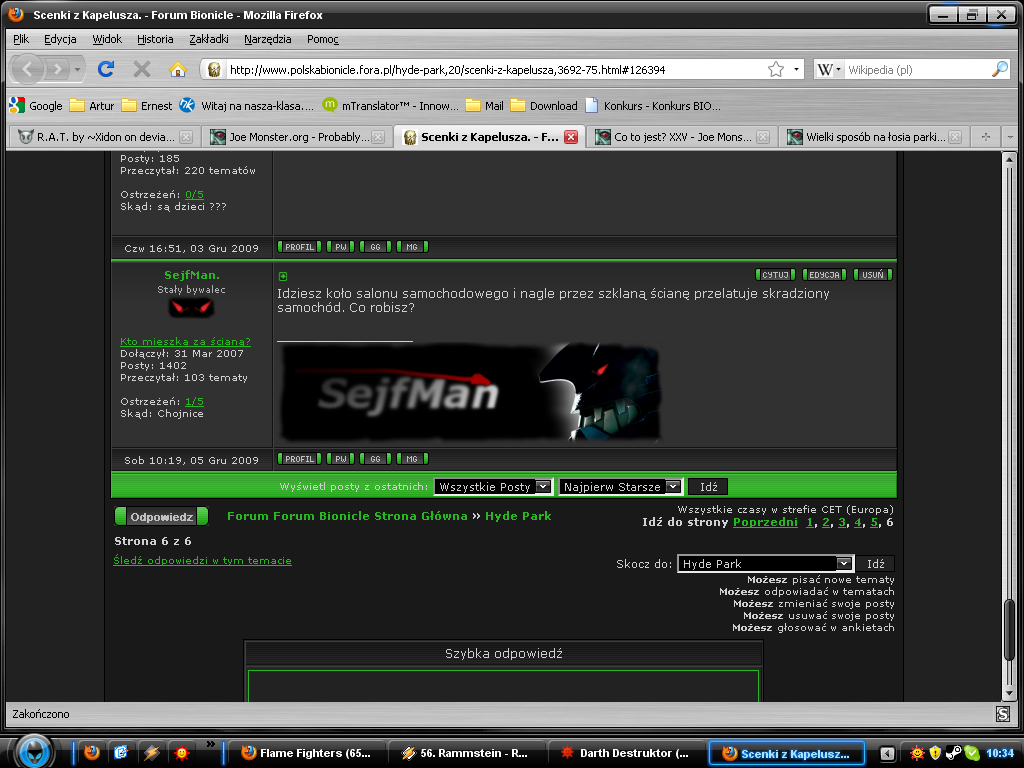Click the search magnifier icon
The width and height of the screenshot is (1024, 768).
1000,69
